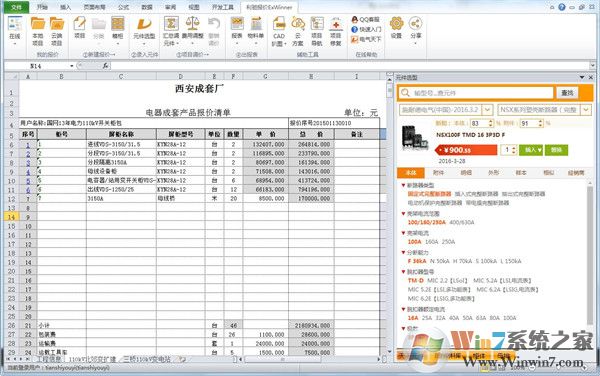Select the 25A rated current option

(x=427, y=318)
